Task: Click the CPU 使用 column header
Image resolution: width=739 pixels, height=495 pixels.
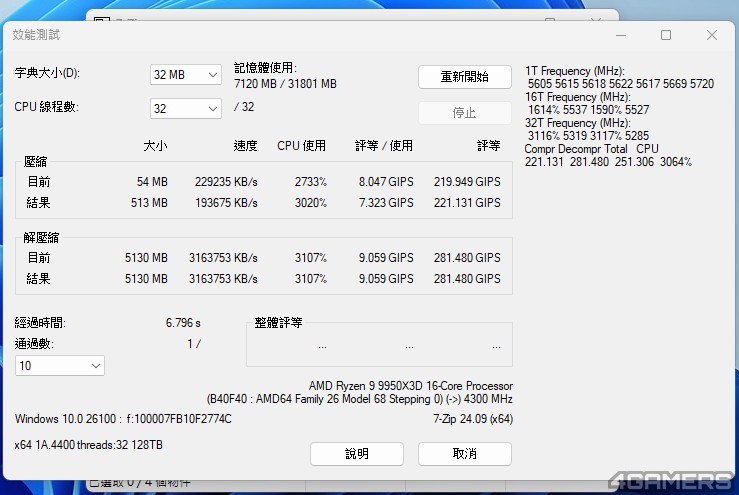Action: (302, 146)
